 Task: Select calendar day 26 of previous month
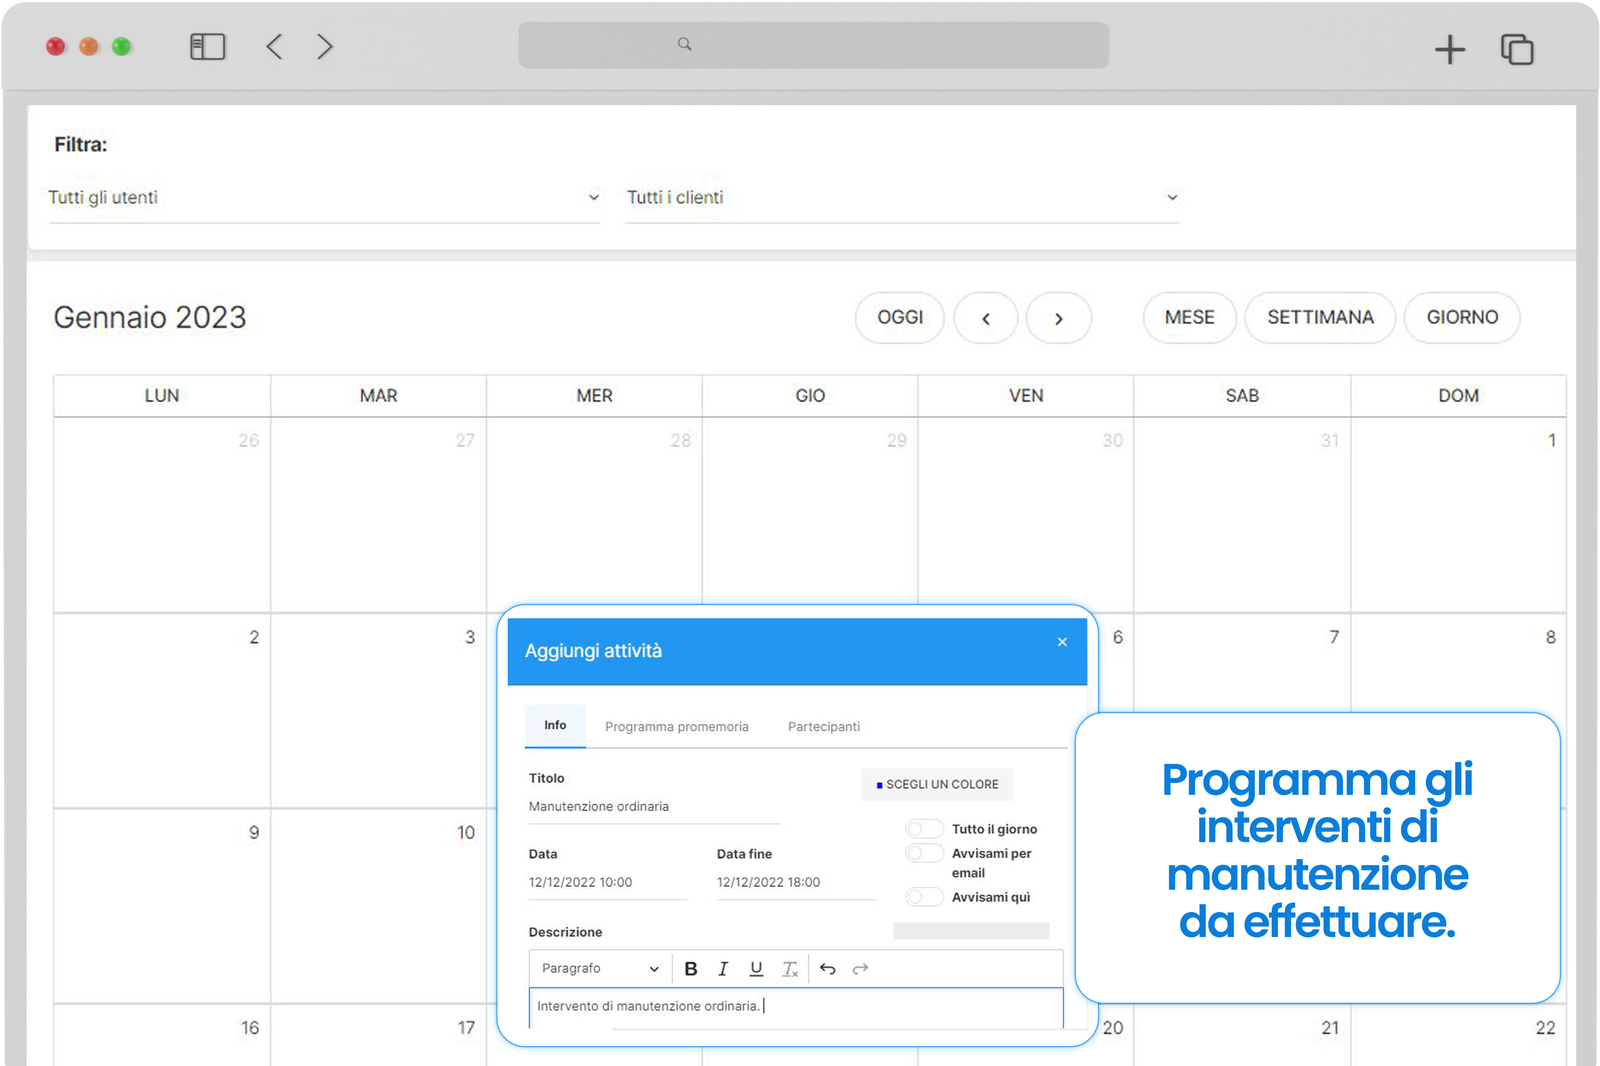pos(162,515)
